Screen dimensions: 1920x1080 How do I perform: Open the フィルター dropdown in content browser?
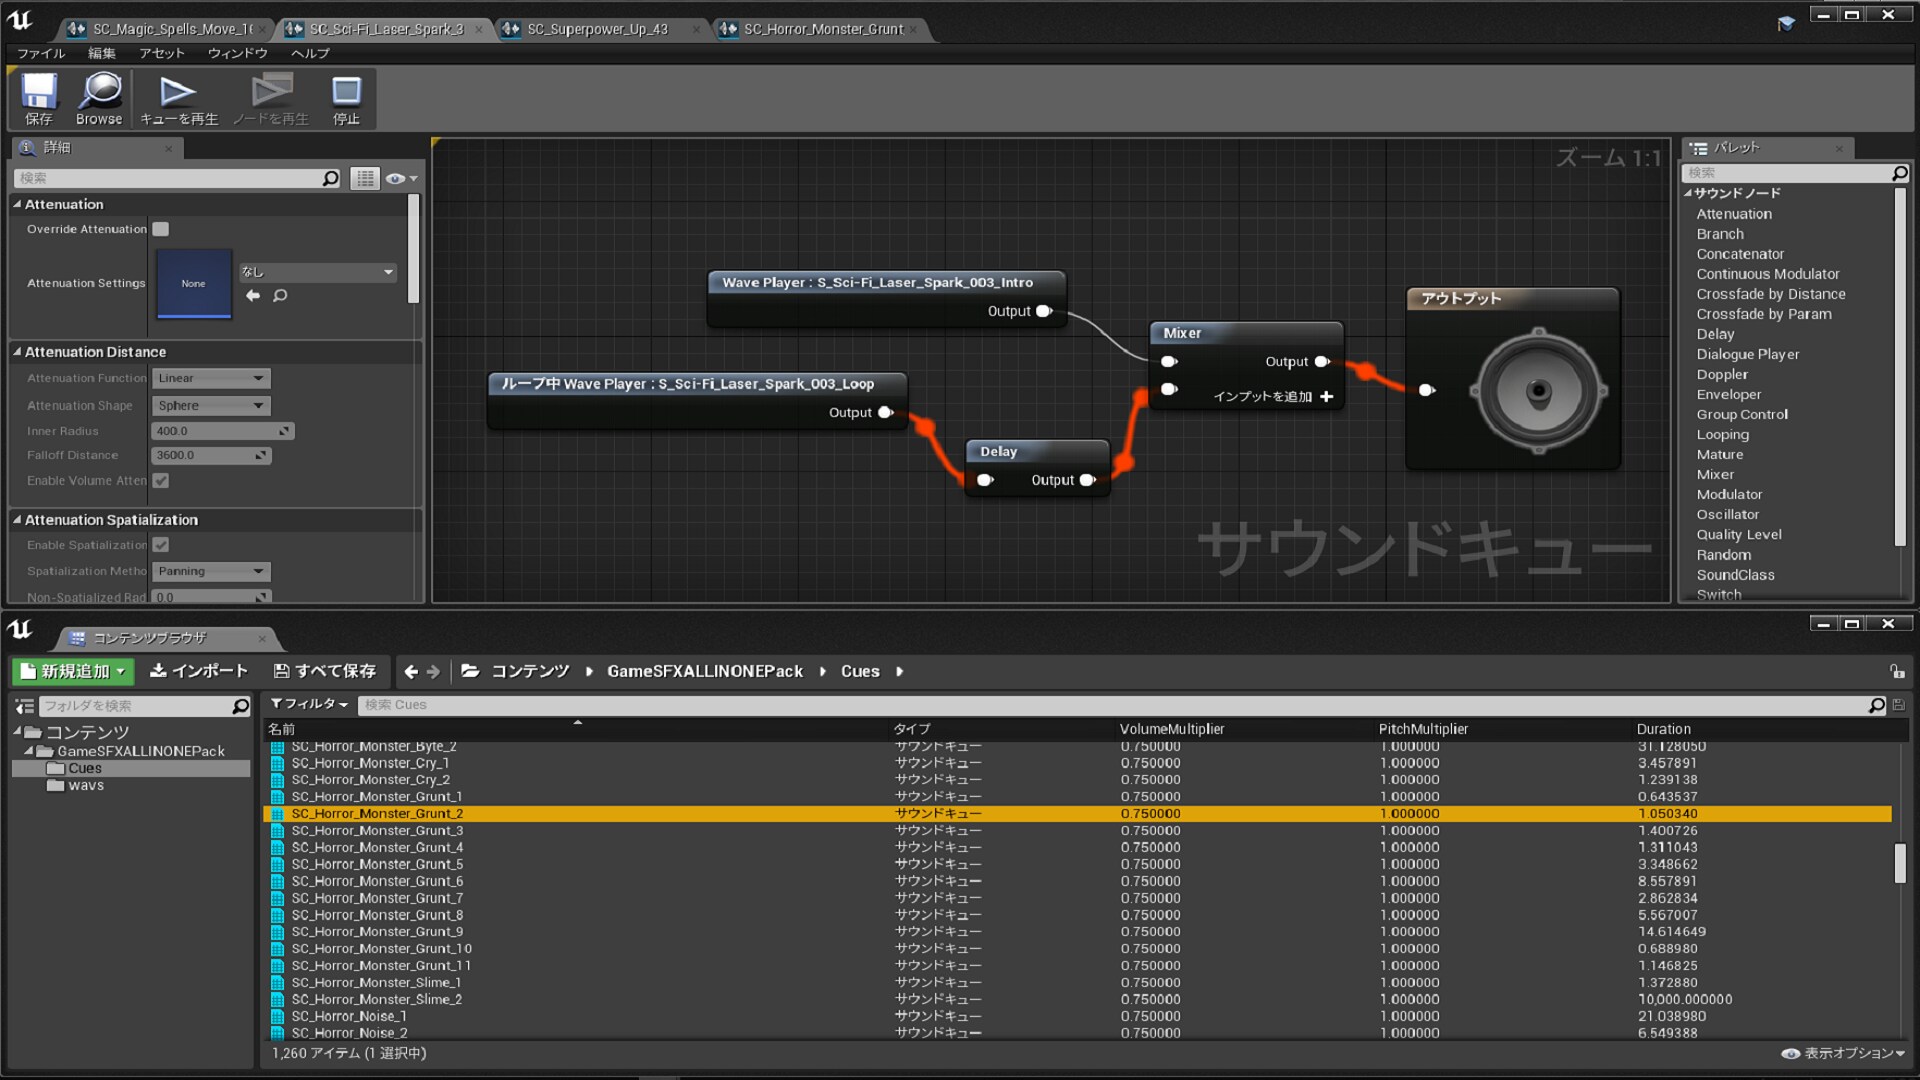tap(310, 704)
